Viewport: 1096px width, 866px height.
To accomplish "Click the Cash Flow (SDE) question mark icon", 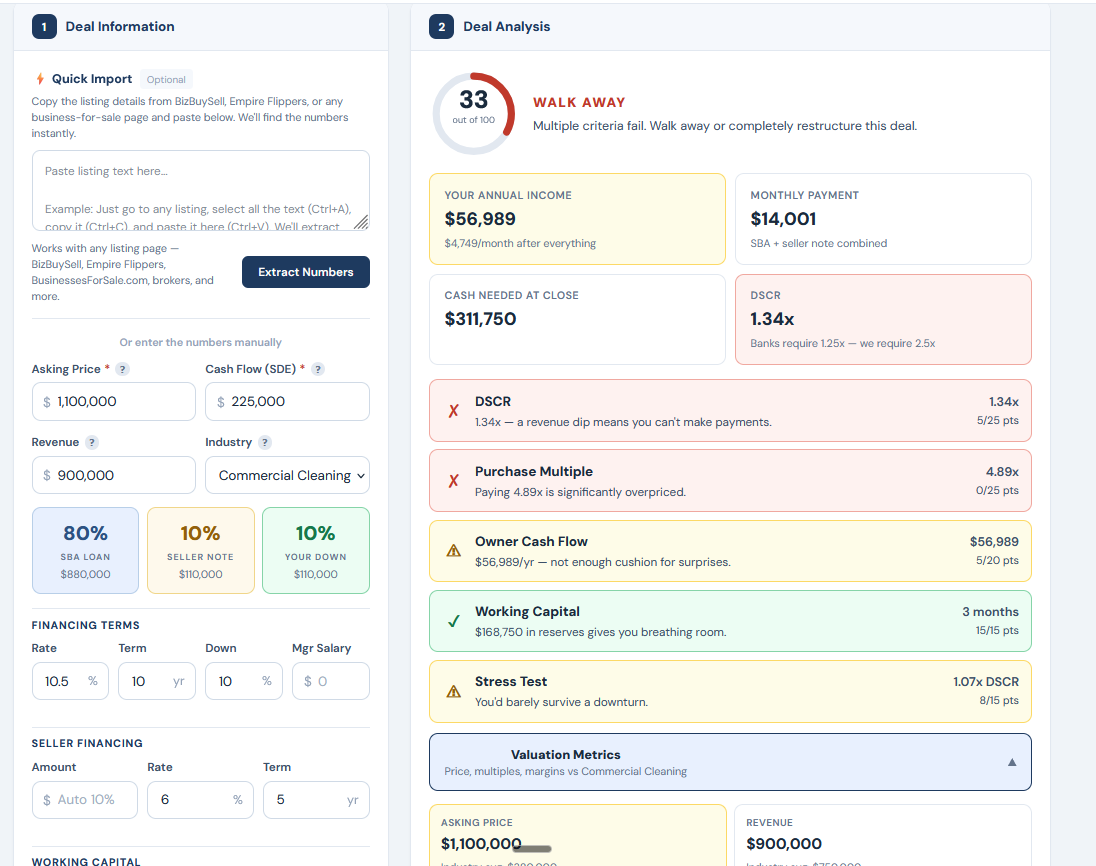I will coord(318,369).
